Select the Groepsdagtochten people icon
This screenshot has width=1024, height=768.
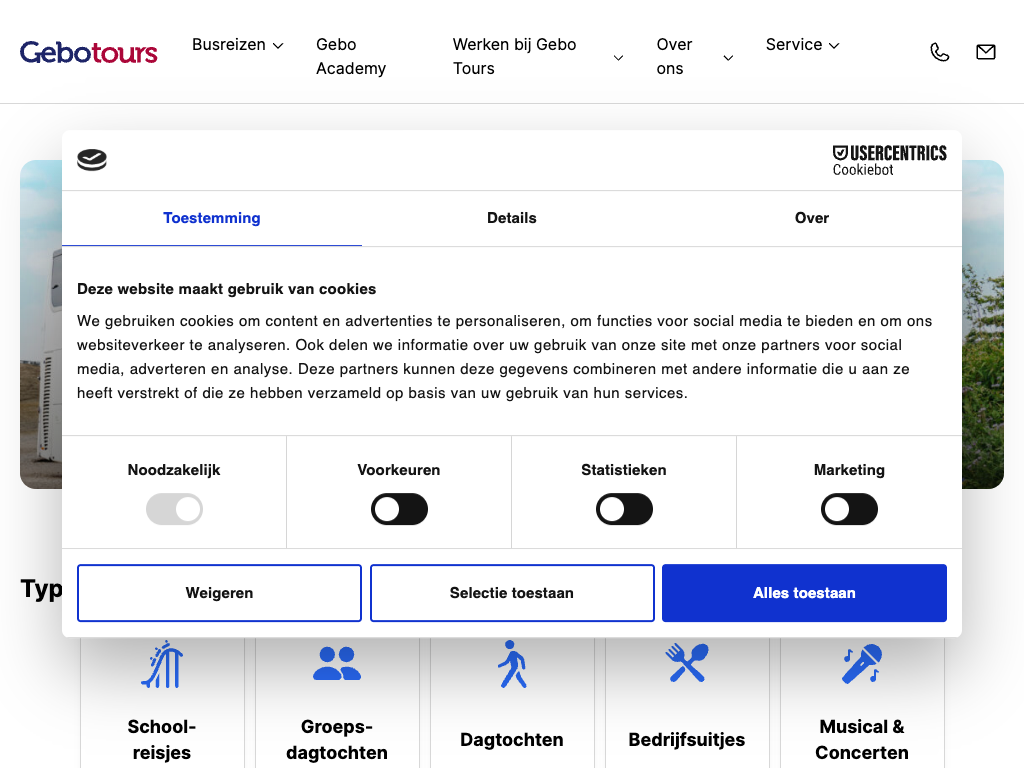pyautogui.click(x=337, y=663)
